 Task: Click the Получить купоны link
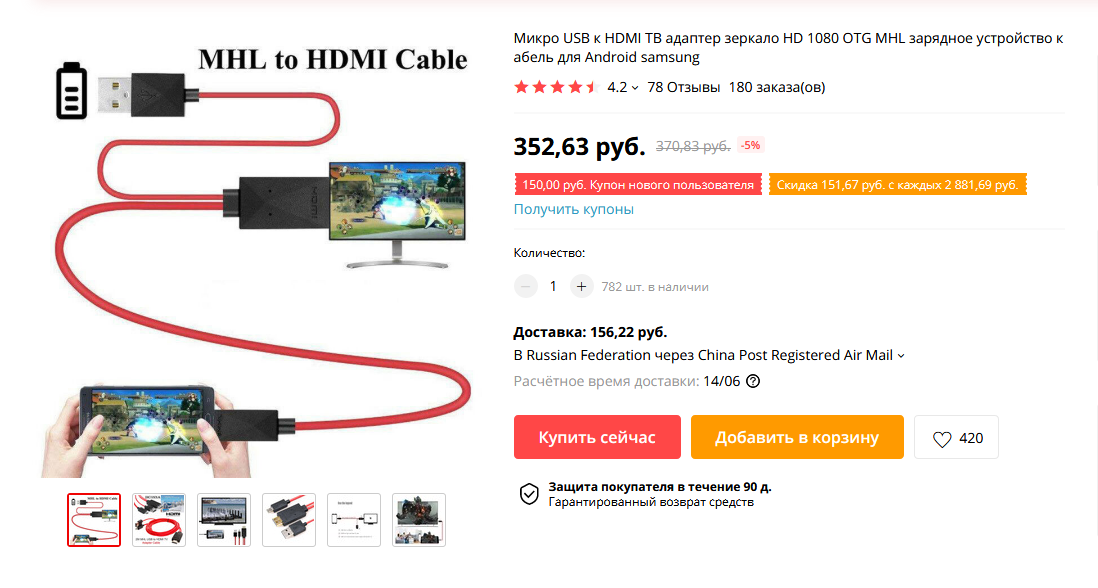[574, 209]
